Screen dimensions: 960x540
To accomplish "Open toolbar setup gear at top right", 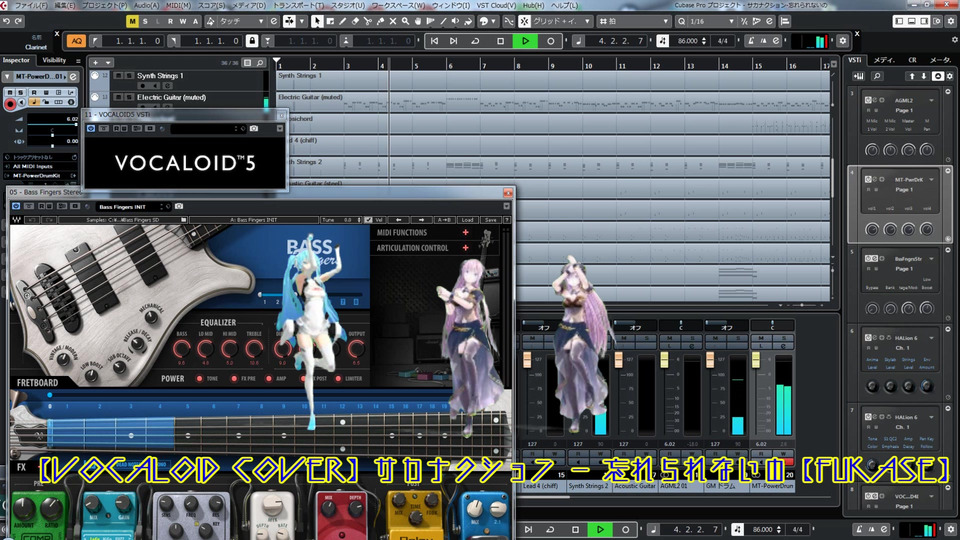I will [951, 21].
